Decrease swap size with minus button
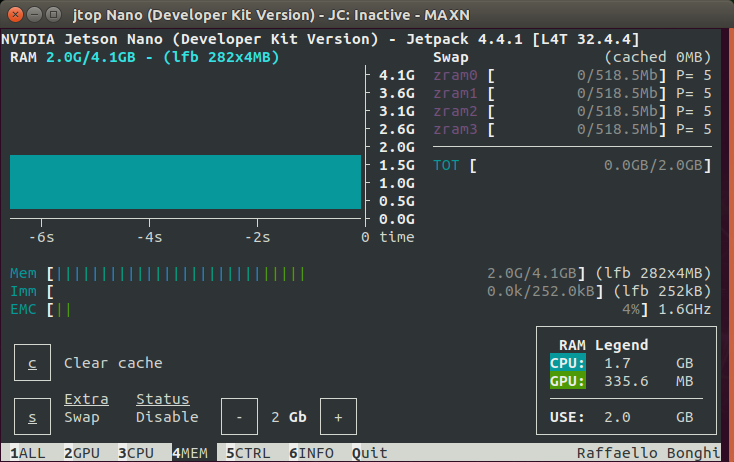The image size is (734, 462). click(x=239, y=417)
